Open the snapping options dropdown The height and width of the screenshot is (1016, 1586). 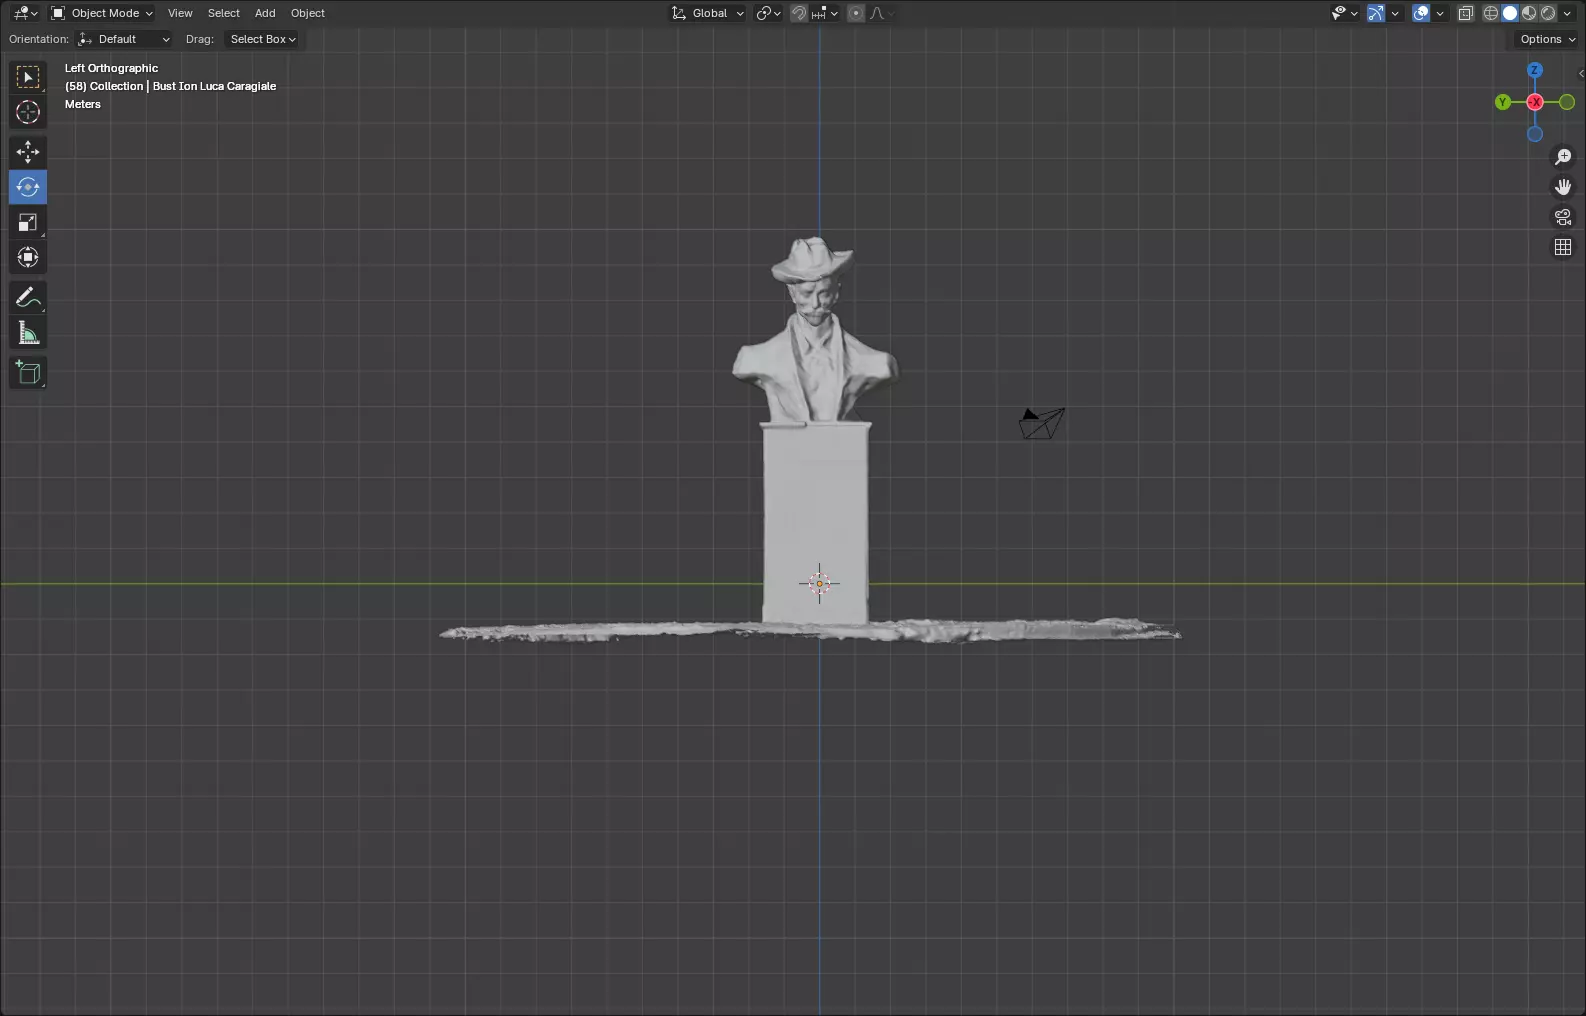point(825,13)
